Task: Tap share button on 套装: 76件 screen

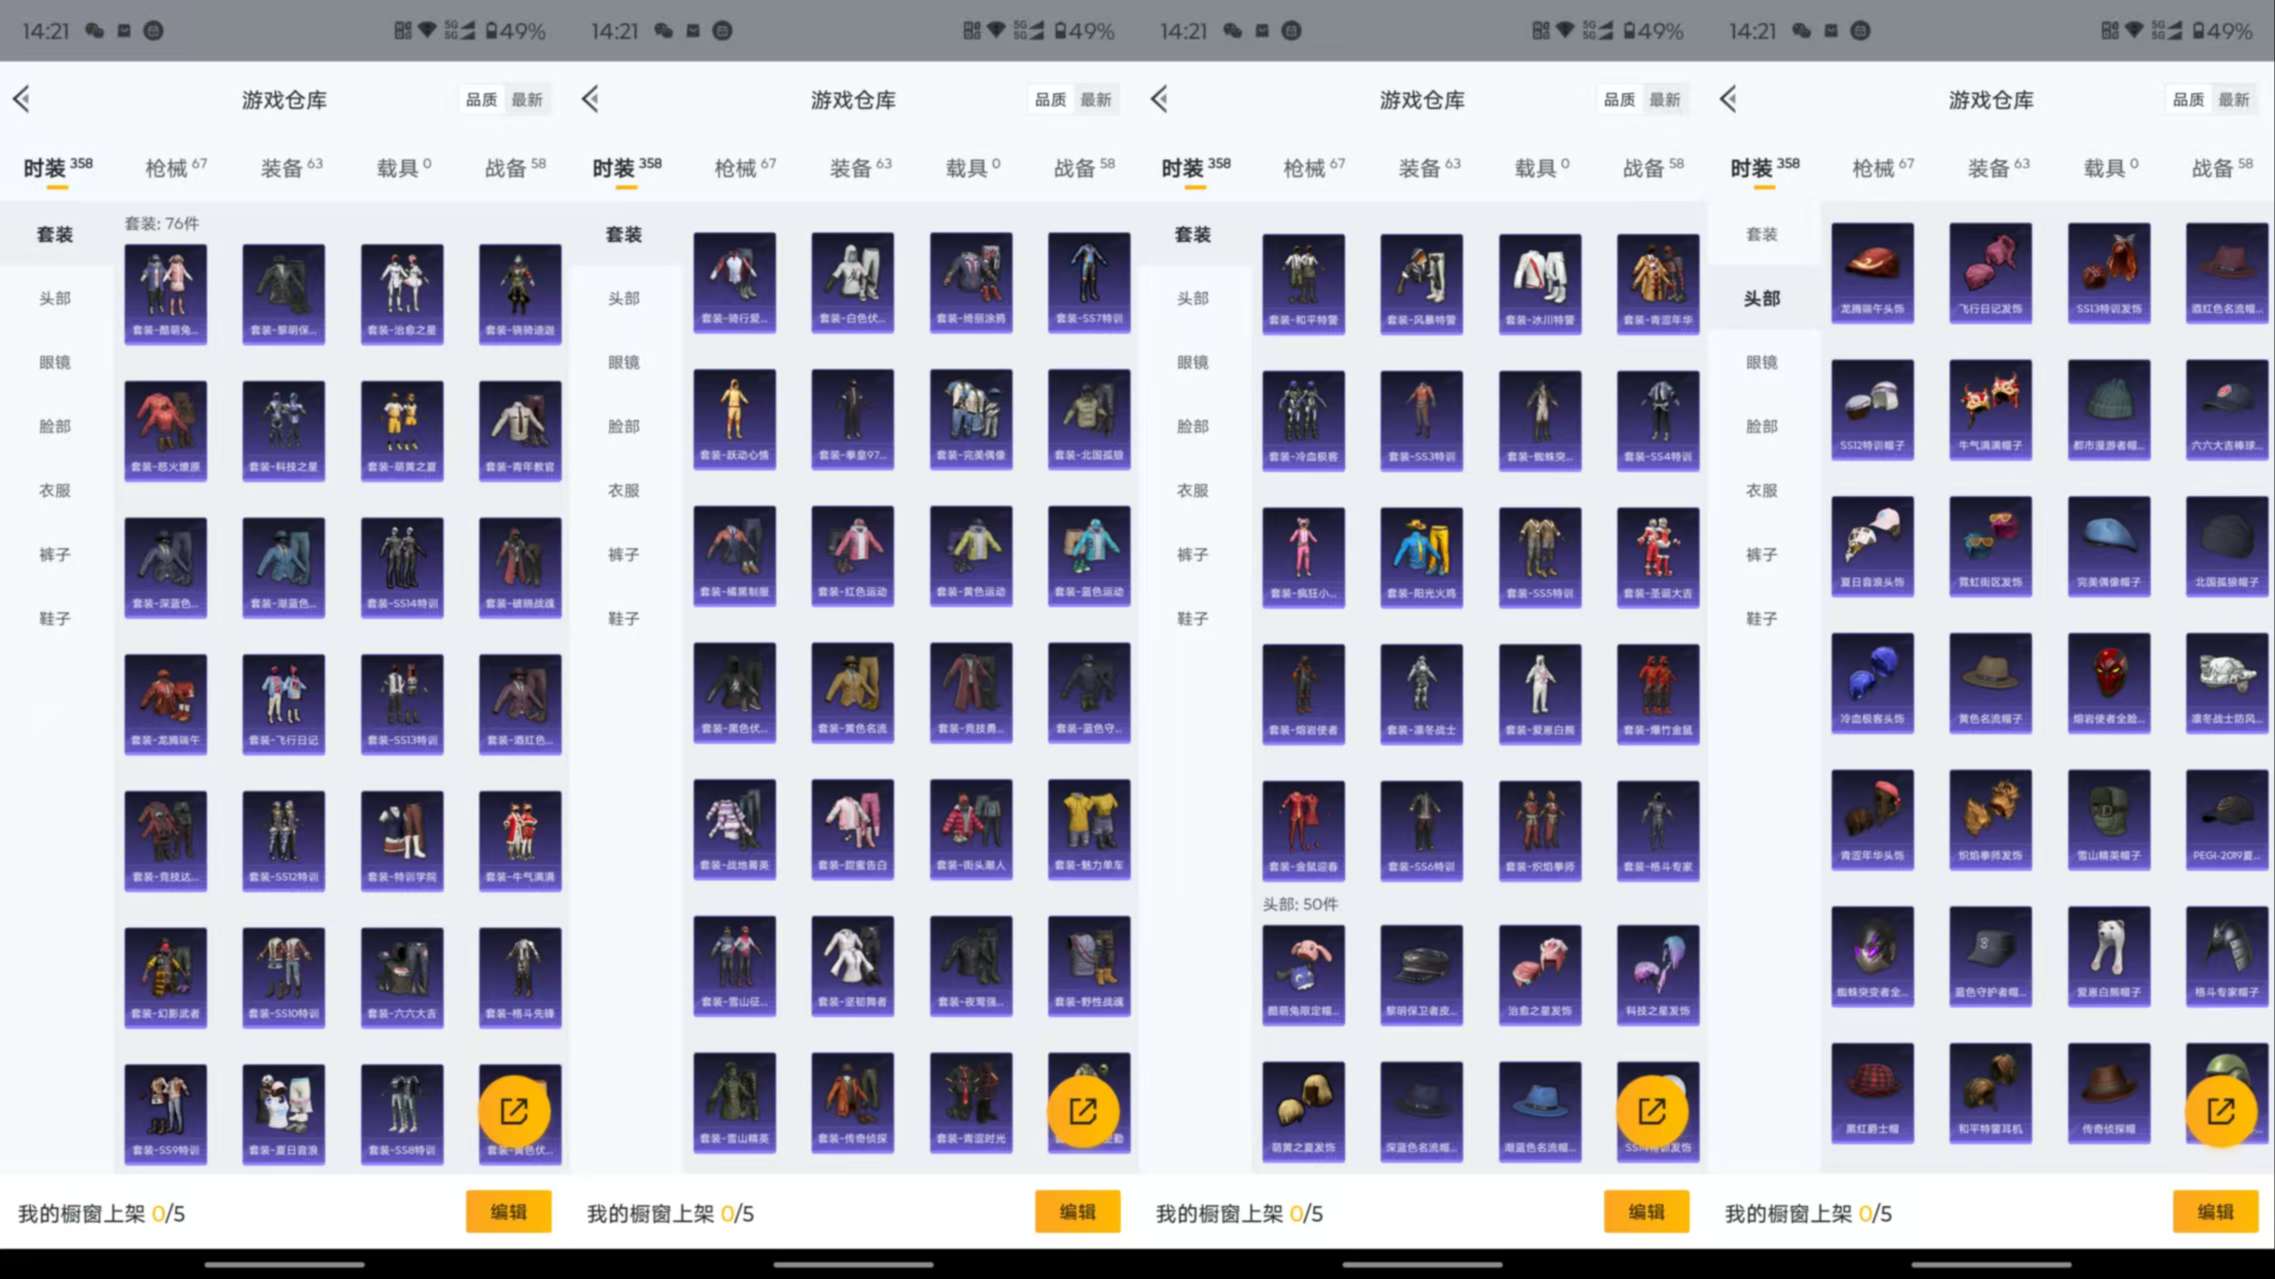Action: point(514,1111)
